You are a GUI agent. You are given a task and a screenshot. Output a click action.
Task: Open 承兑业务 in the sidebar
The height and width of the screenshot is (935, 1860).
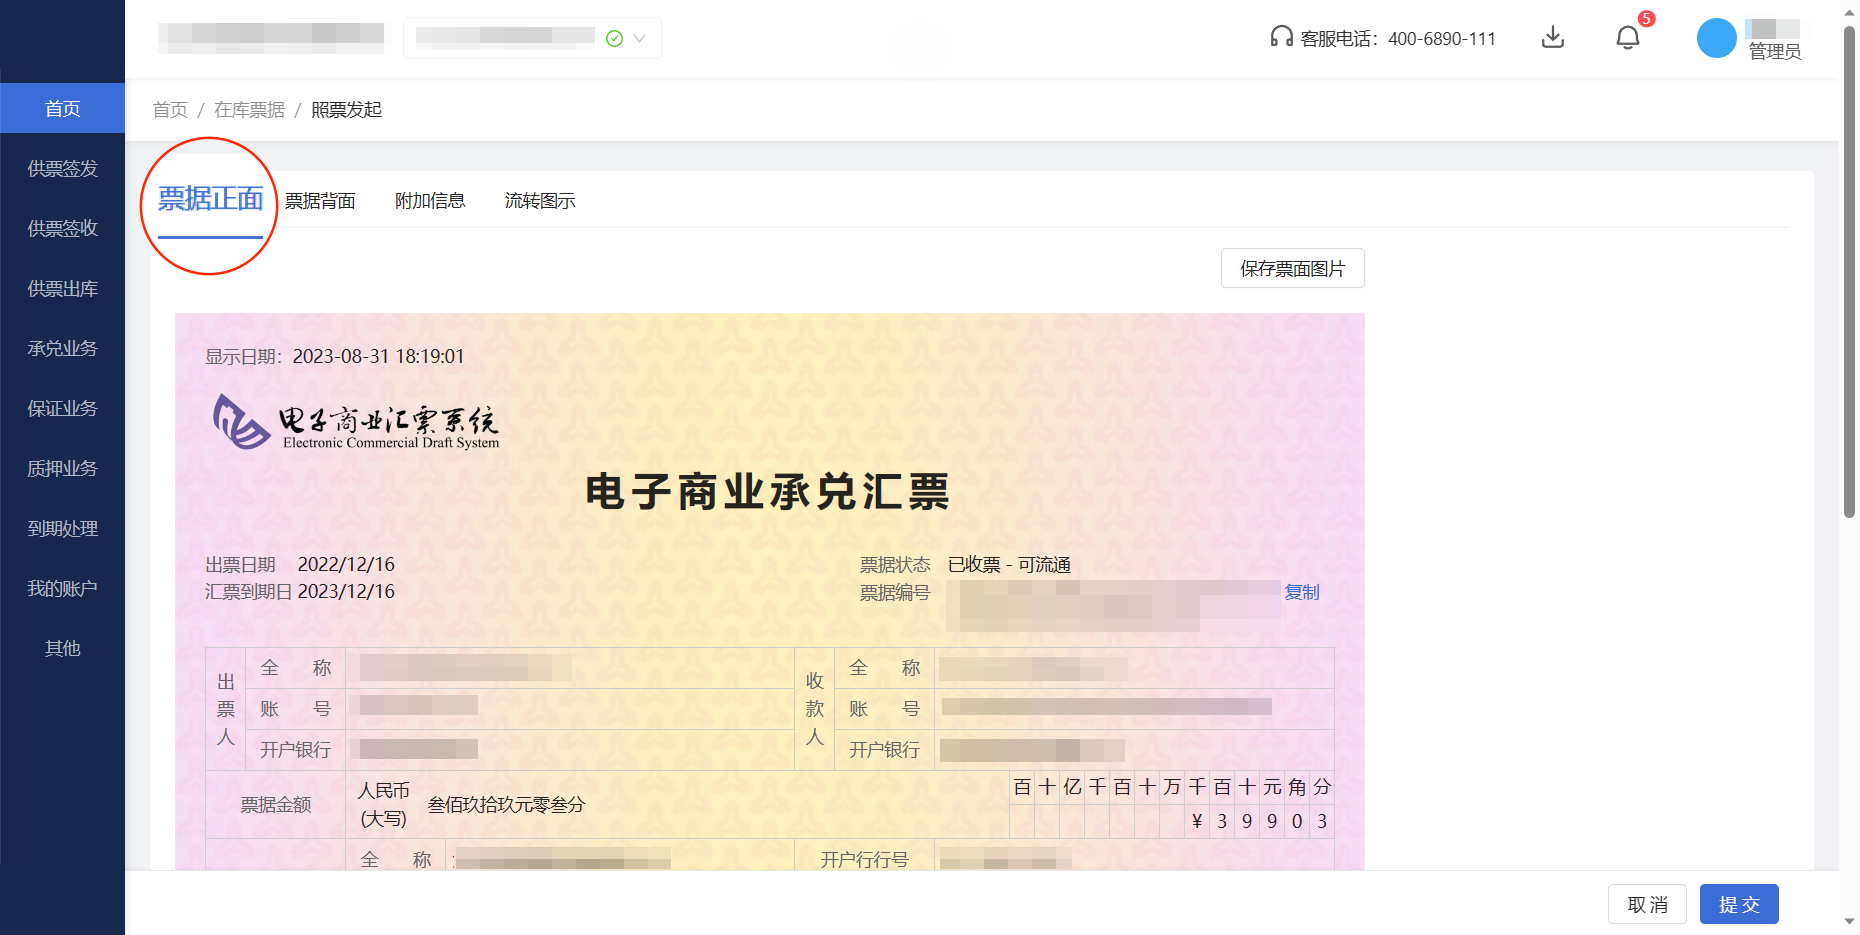pos(62,348)
